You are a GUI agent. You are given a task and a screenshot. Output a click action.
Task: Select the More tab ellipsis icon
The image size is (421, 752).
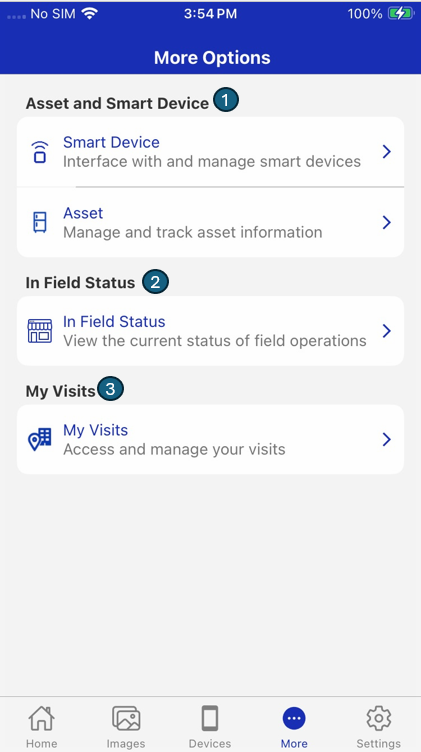[294, 718]
